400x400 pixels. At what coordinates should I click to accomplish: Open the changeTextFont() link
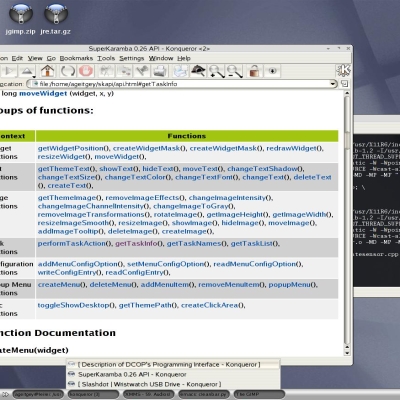tap(207, 177)
